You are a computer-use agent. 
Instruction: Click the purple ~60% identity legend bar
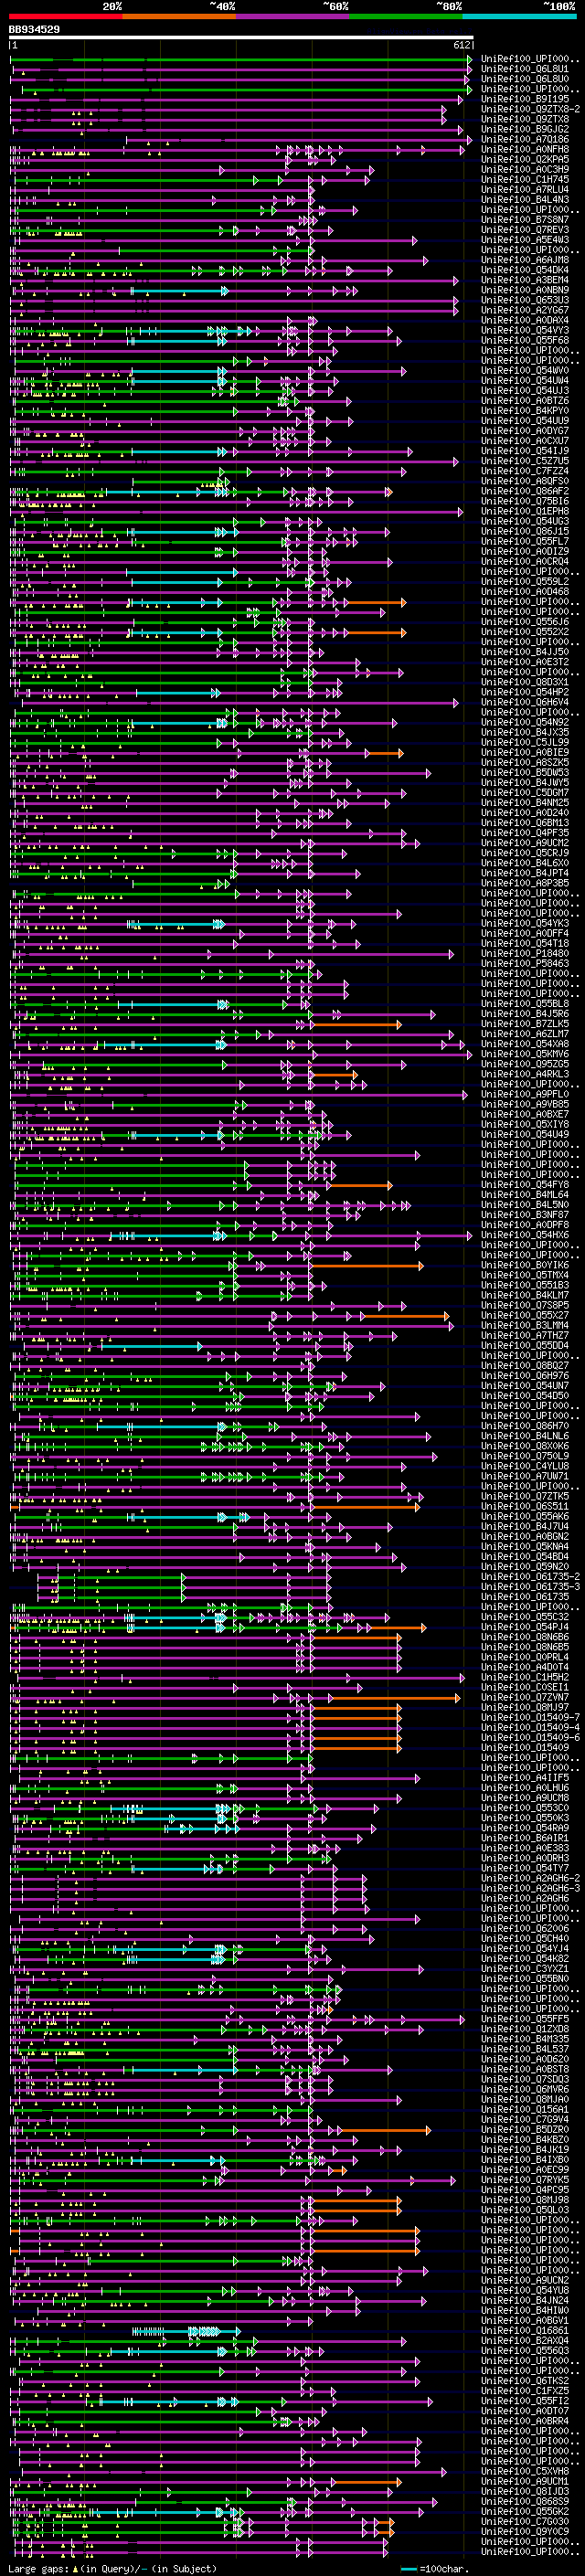[293, 16]
